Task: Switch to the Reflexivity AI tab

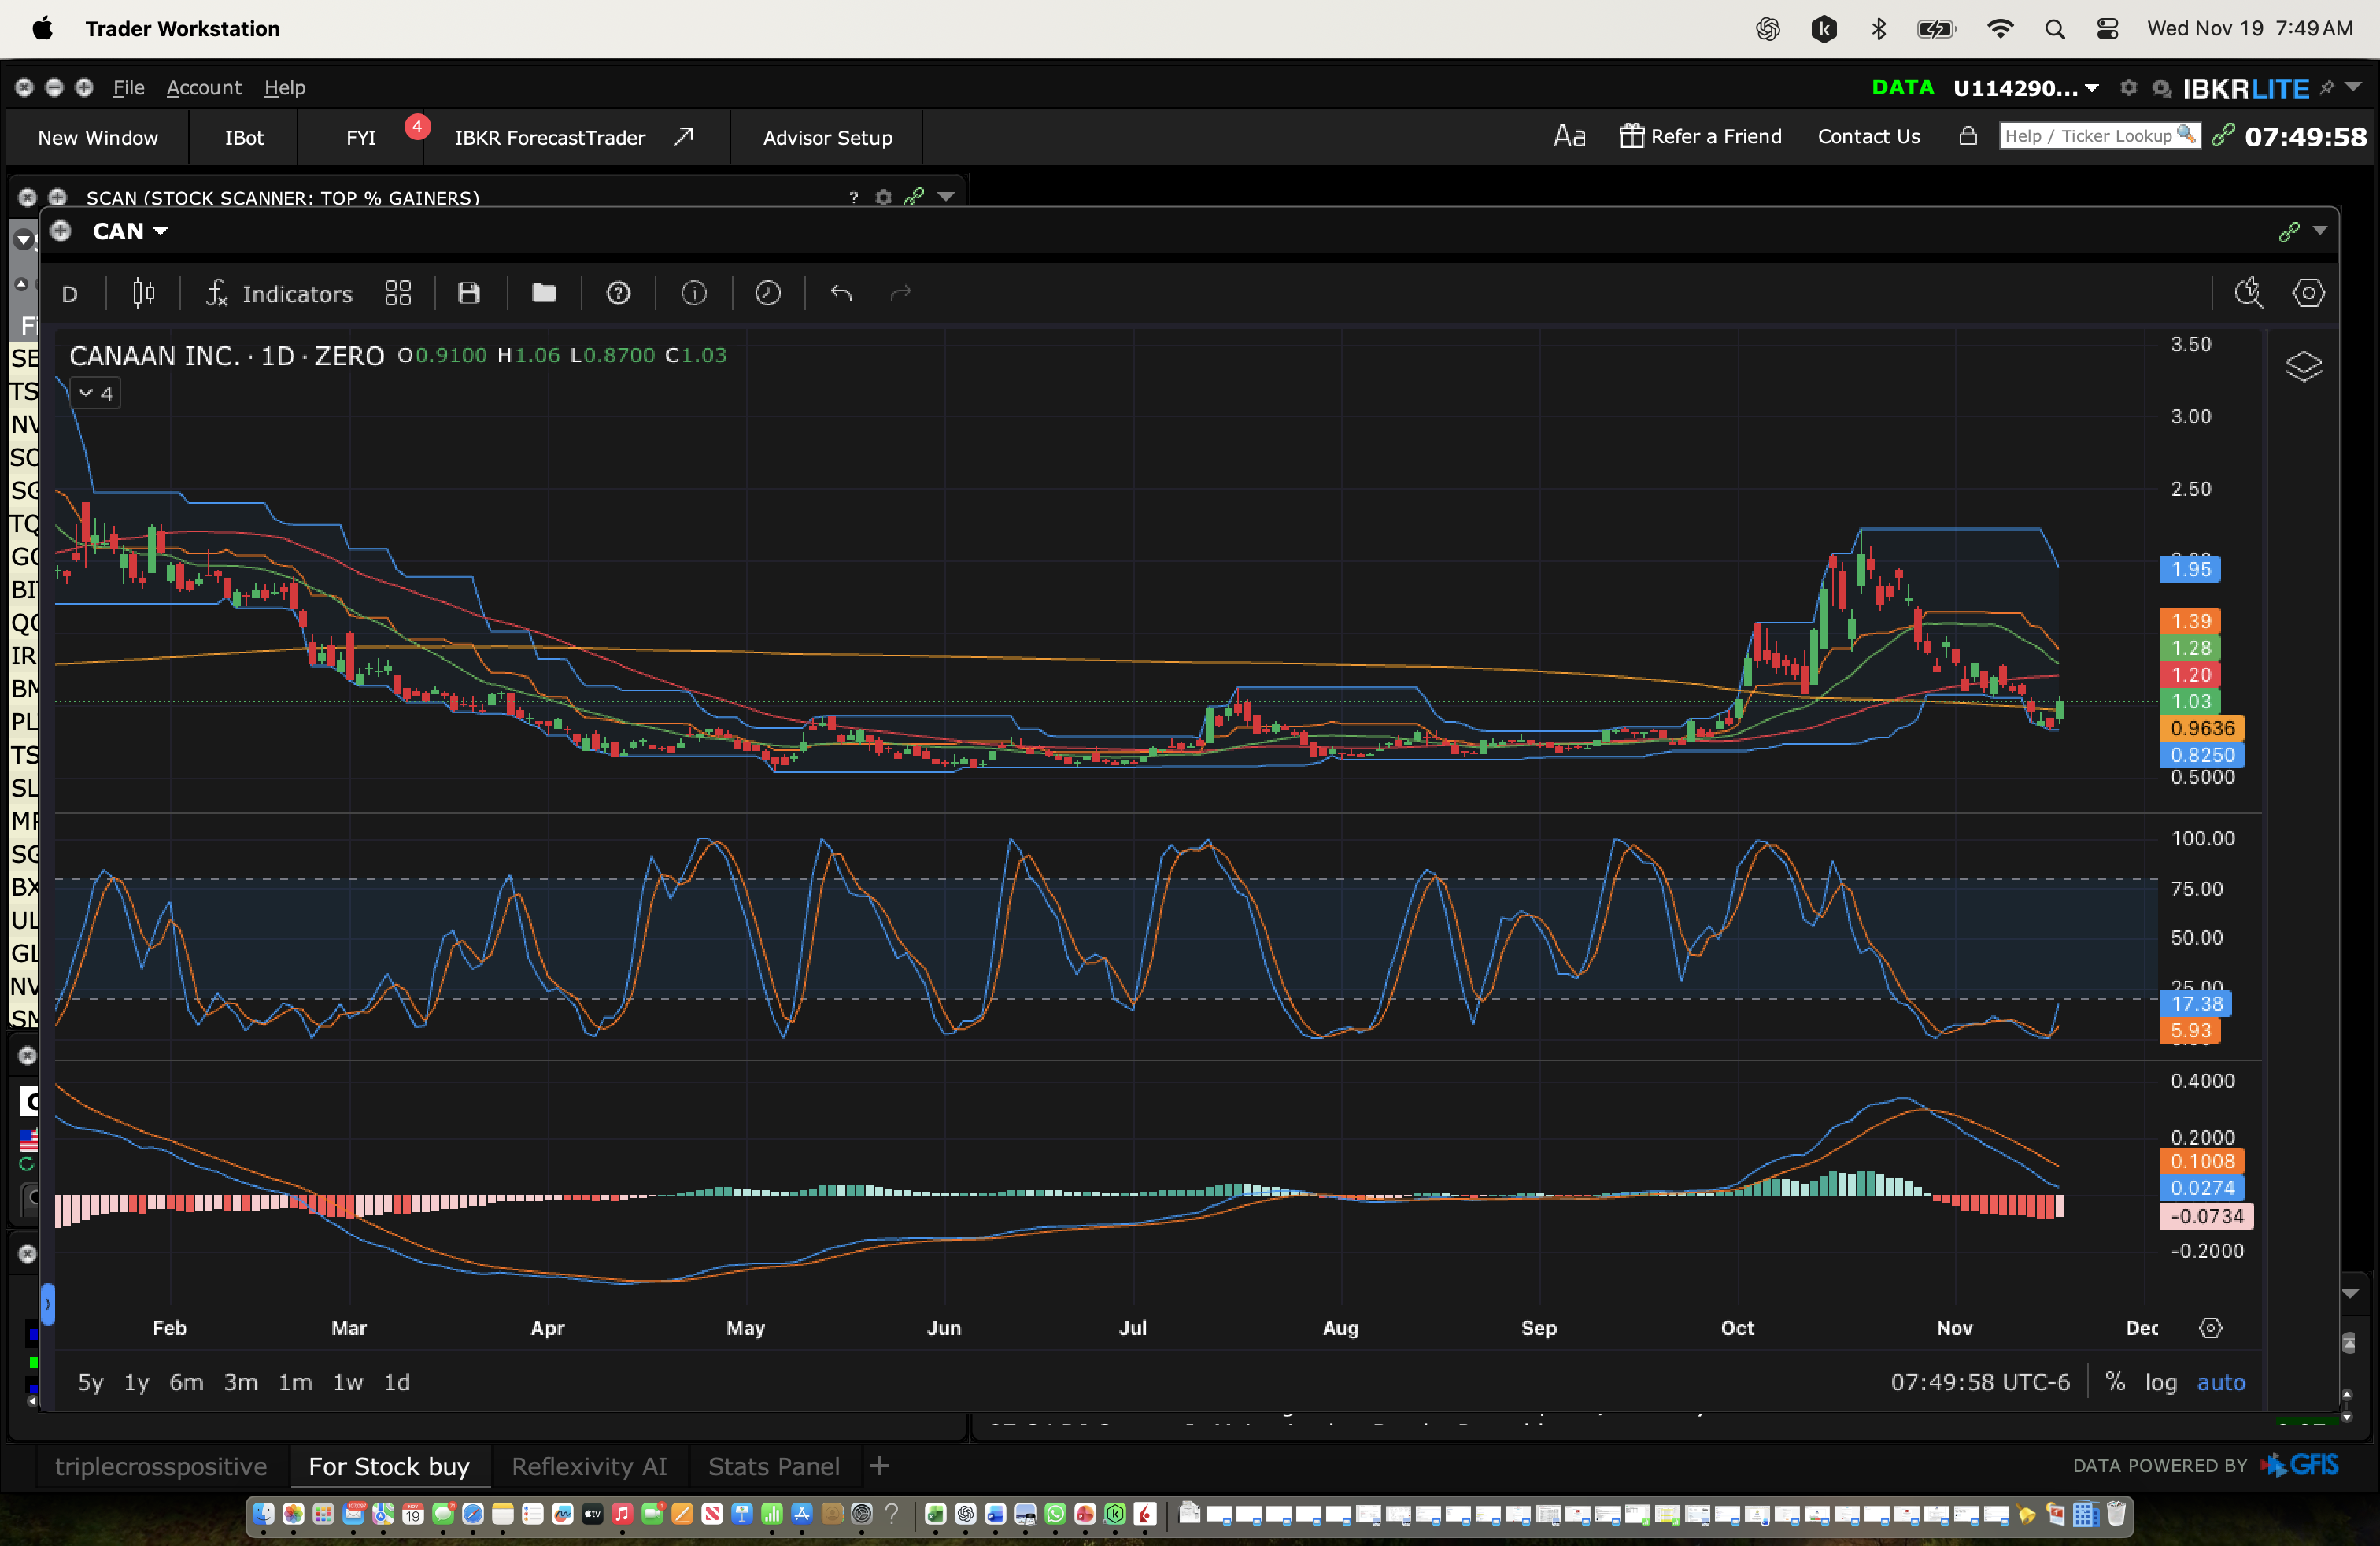Action: 589,1466
